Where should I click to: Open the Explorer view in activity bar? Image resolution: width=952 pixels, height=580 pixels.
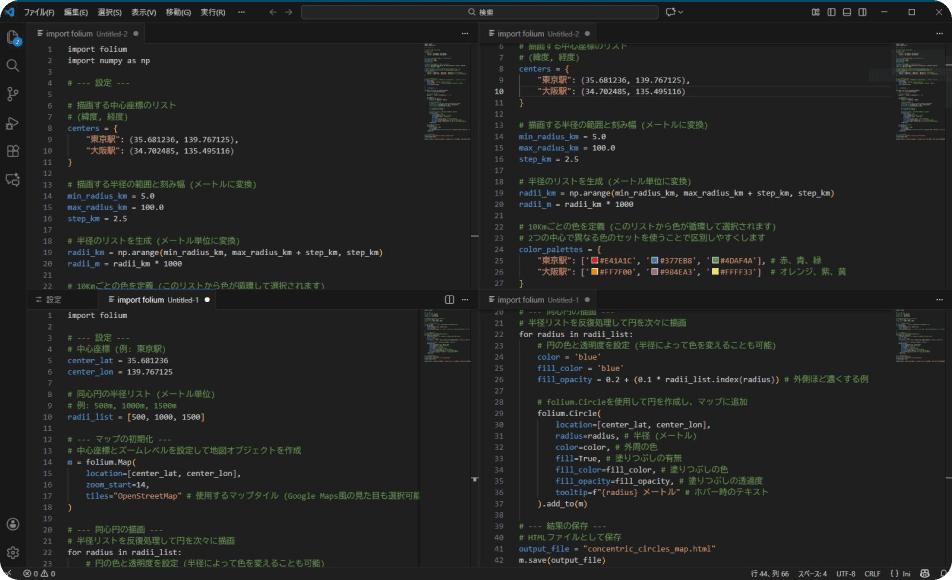[13, 38]
